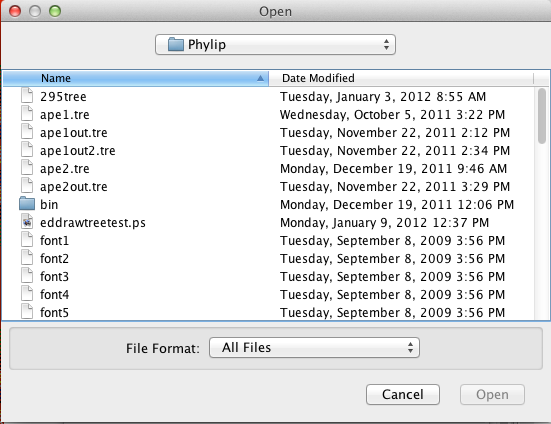Screen dimensions: 551x424
Task: Toggle sort order arrow in Name column
Action: pos(260,78)
